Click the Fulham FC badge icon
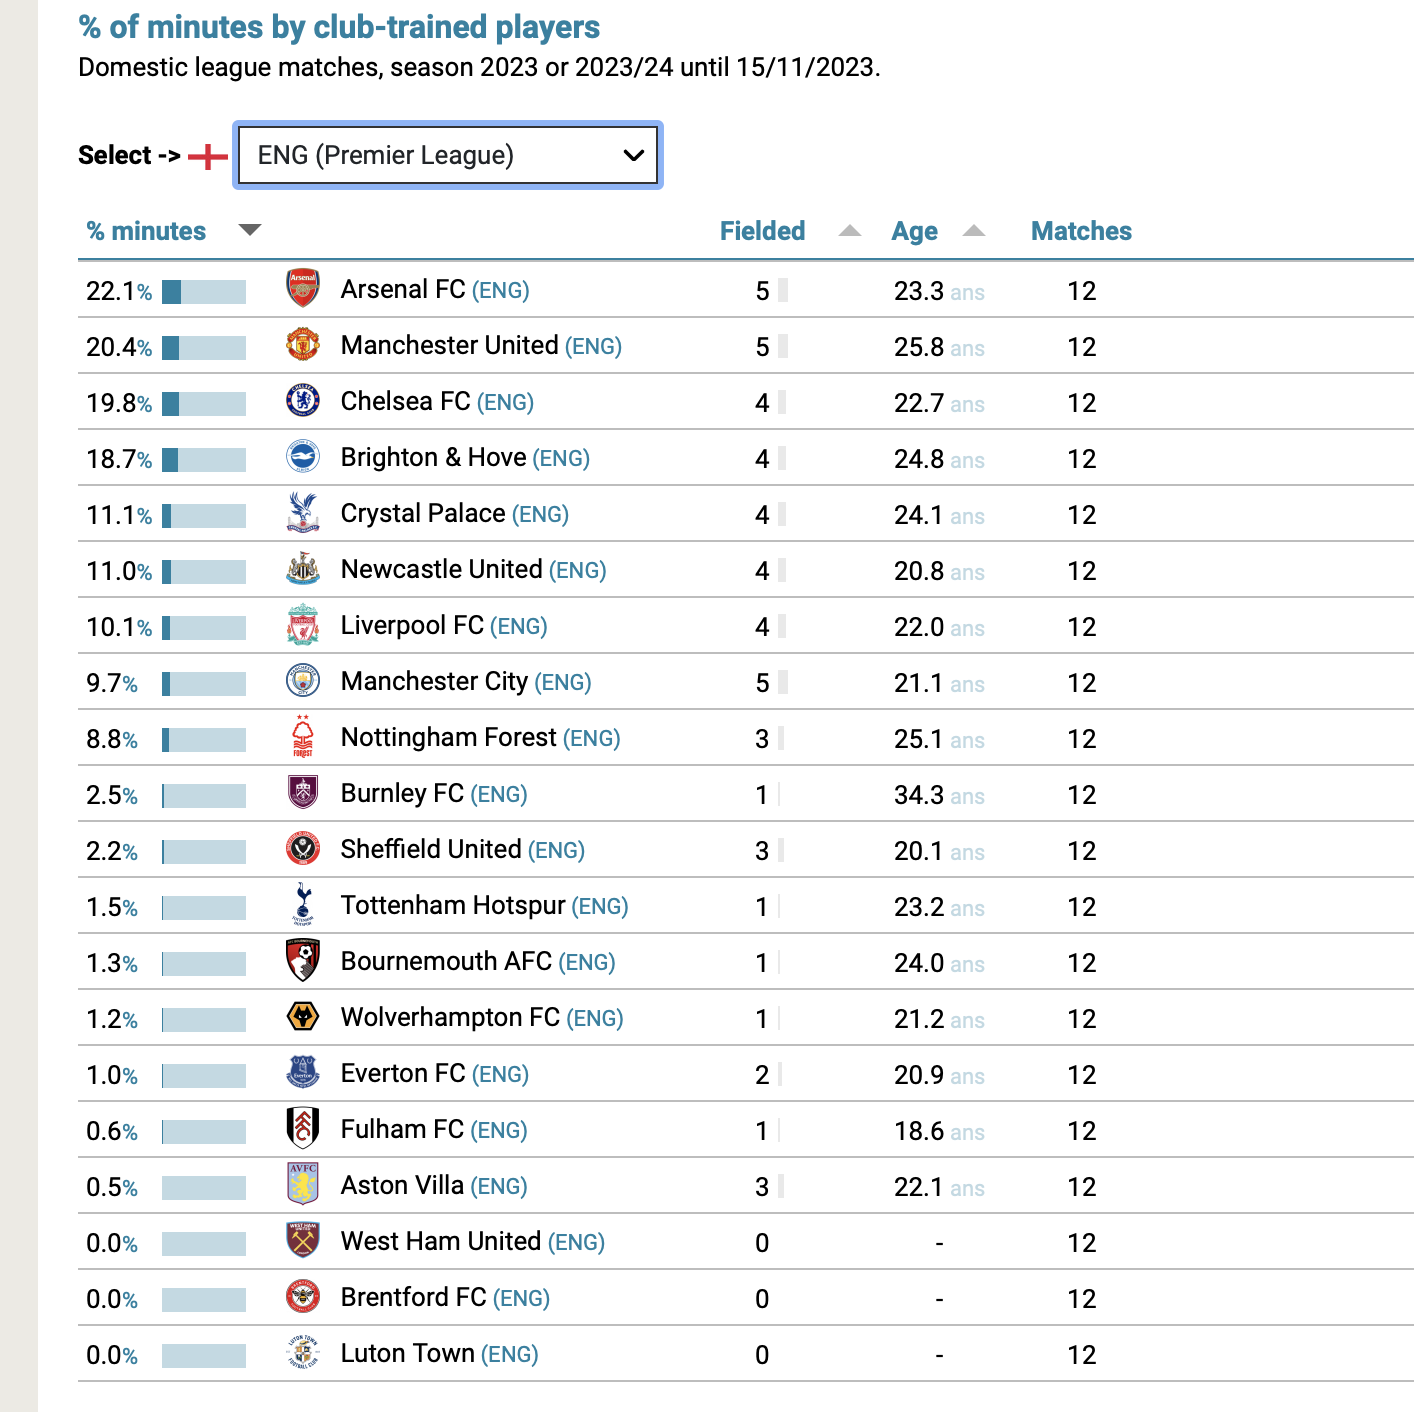The height and width of the screenshot is (1412, 1414). (x=302, y=1128)
